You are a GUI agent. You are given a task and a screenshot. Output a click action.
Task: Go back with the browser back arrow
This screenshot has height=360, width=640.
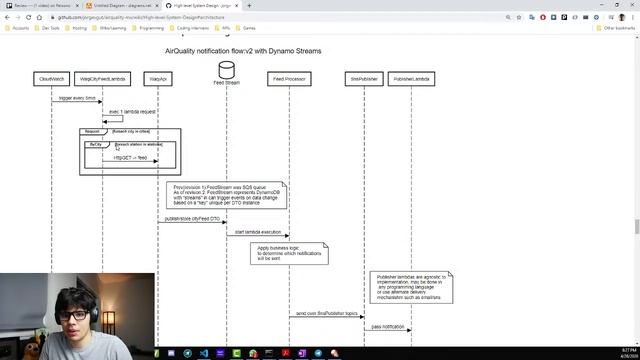point(7,18)
